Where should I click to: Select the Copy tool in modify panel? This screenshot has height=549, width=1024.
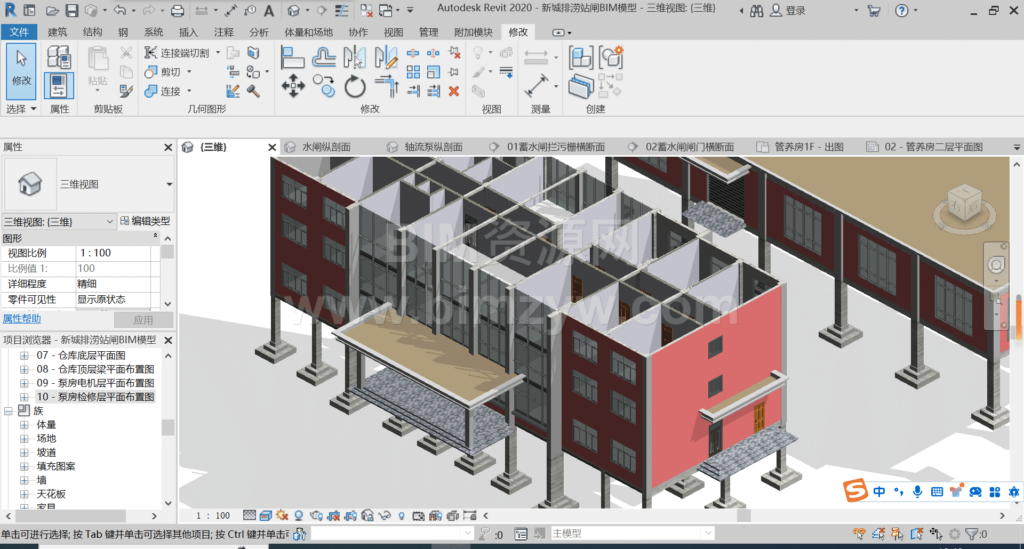323,86
